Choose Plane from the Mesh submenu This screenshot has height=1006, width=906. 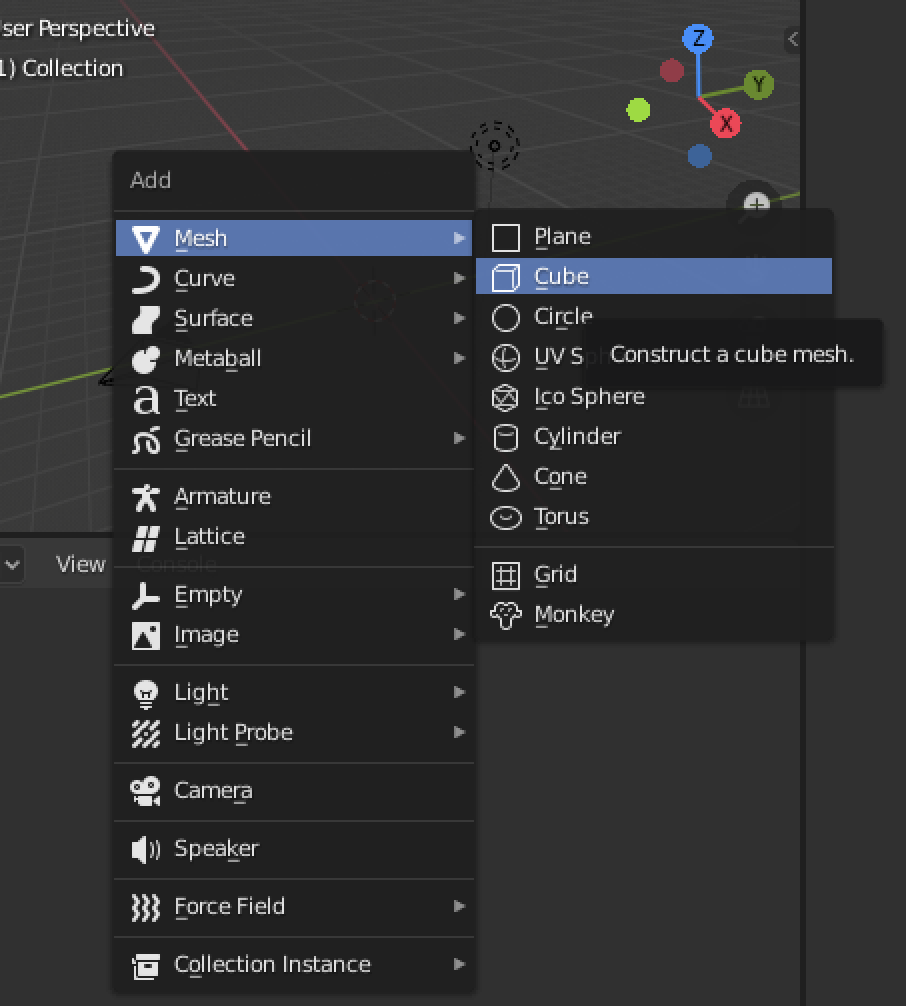click(x=654, y=237)
